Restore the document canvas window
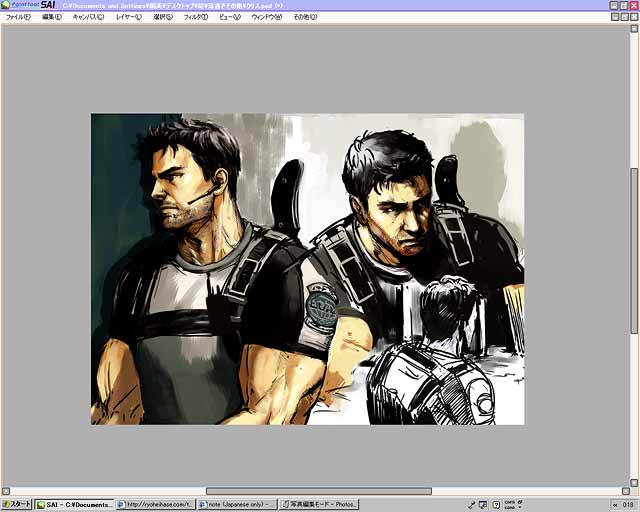Screen dimensions: 640x512 pos(624,17)
